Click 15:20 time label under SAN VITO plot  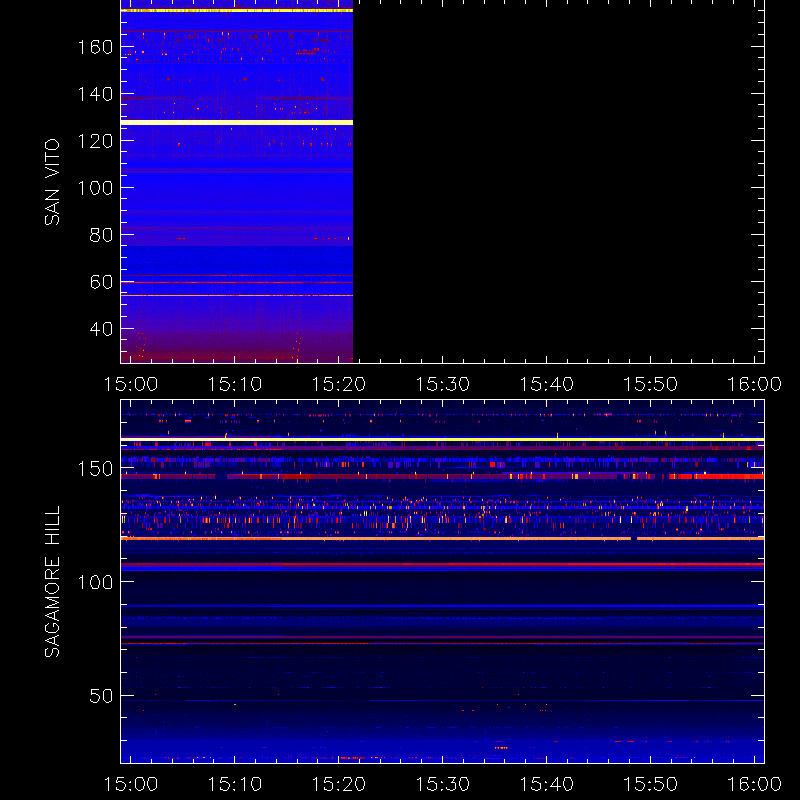click(339, 384)
